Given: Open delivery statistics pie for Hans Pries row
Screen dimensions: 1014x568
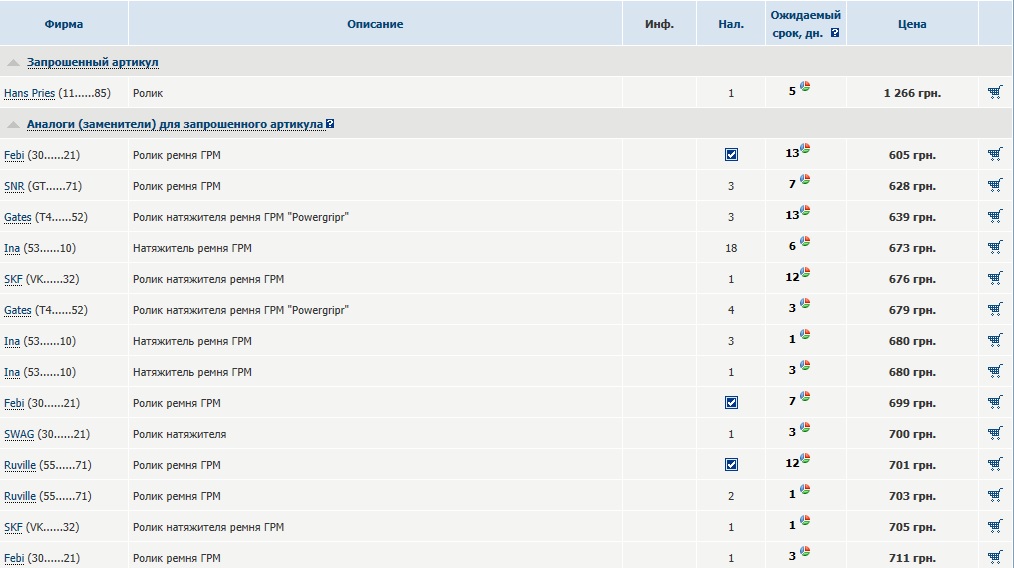Looking at the screenshot, I should [x=805, y=86].
